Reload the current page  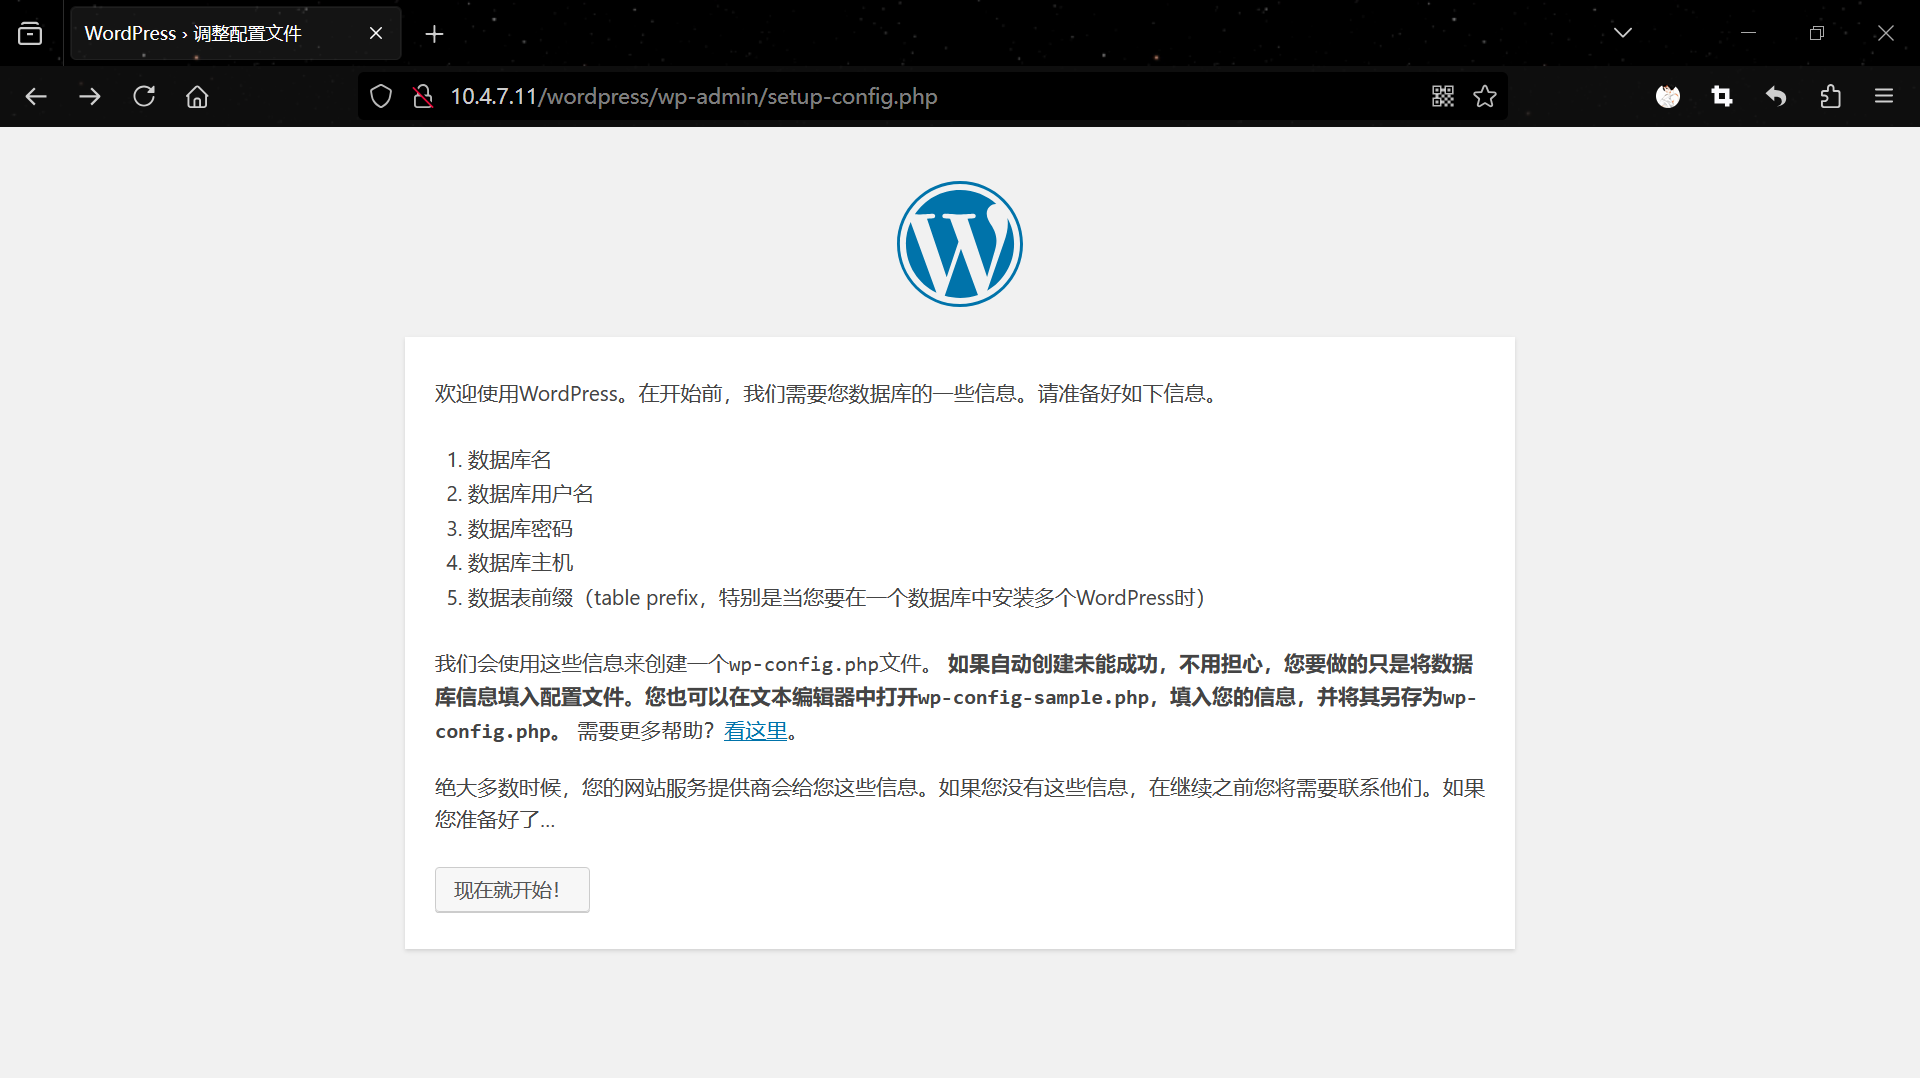tap(144, 96)
